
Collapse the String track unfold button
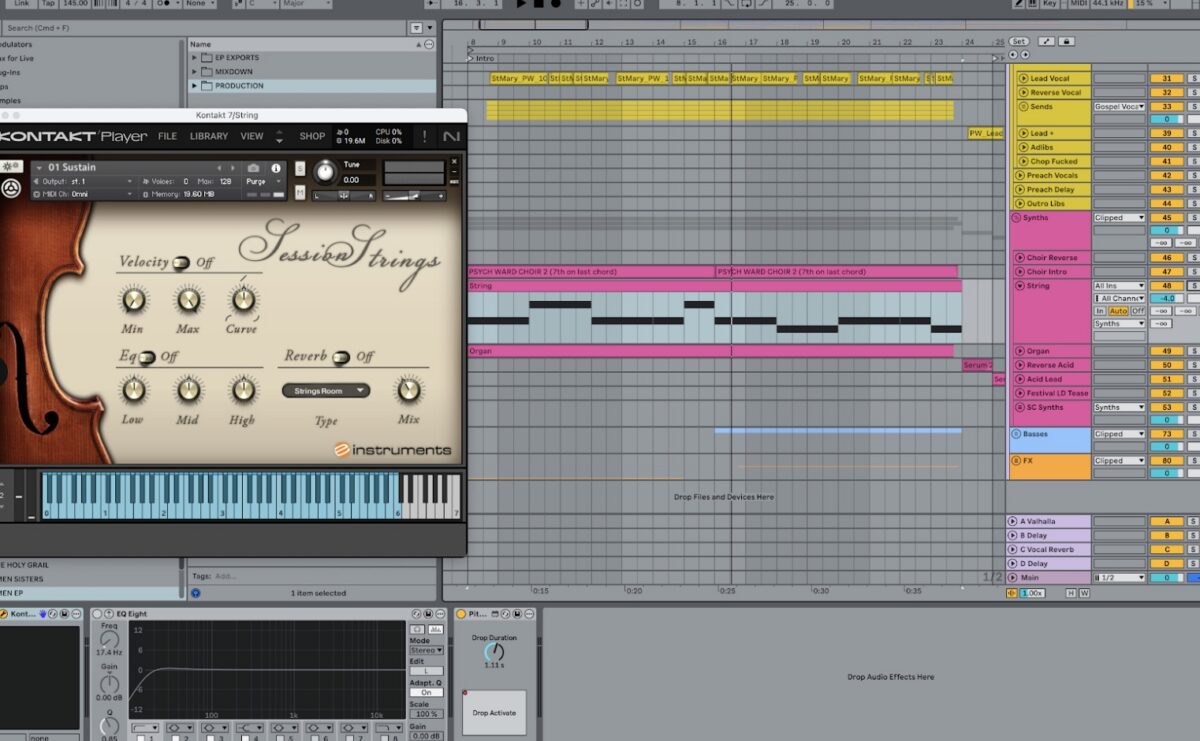[1020, 286]
